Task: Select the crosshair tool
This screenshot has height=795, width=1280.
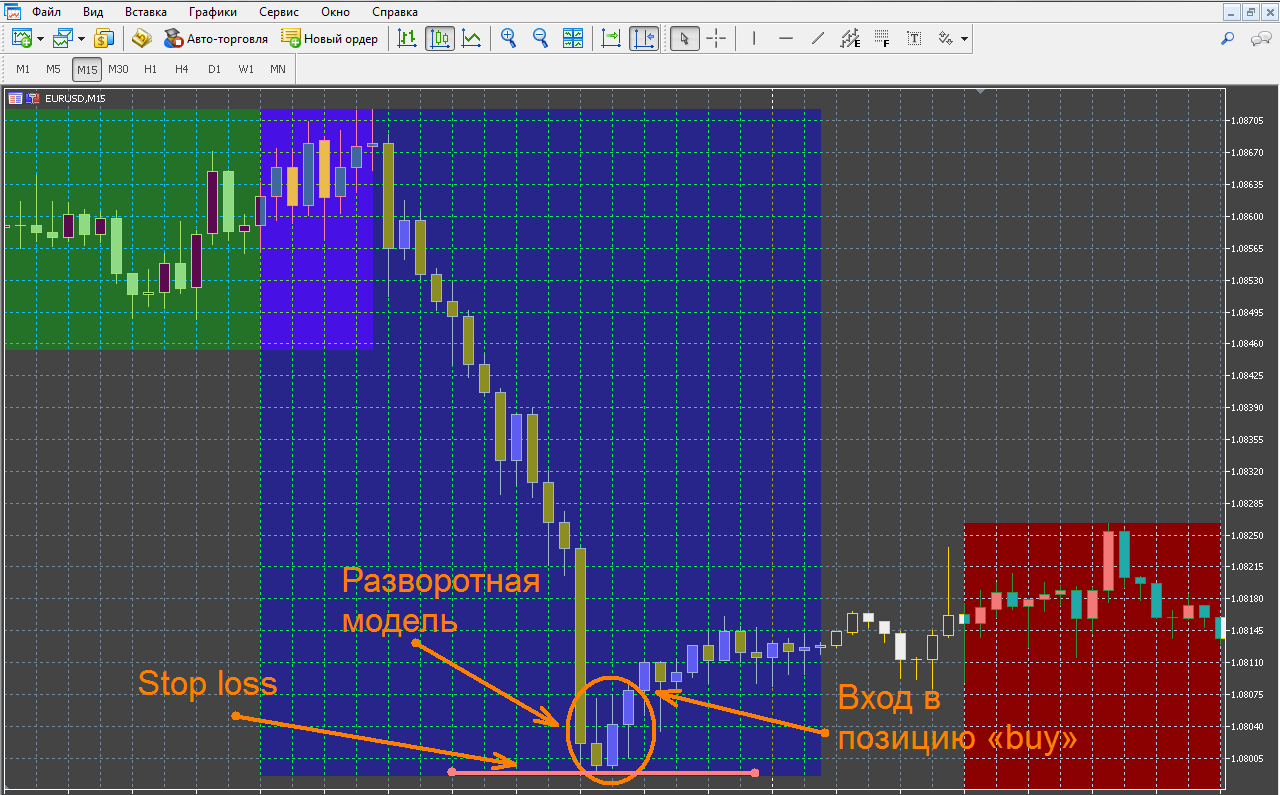Action: coord(717,39)
